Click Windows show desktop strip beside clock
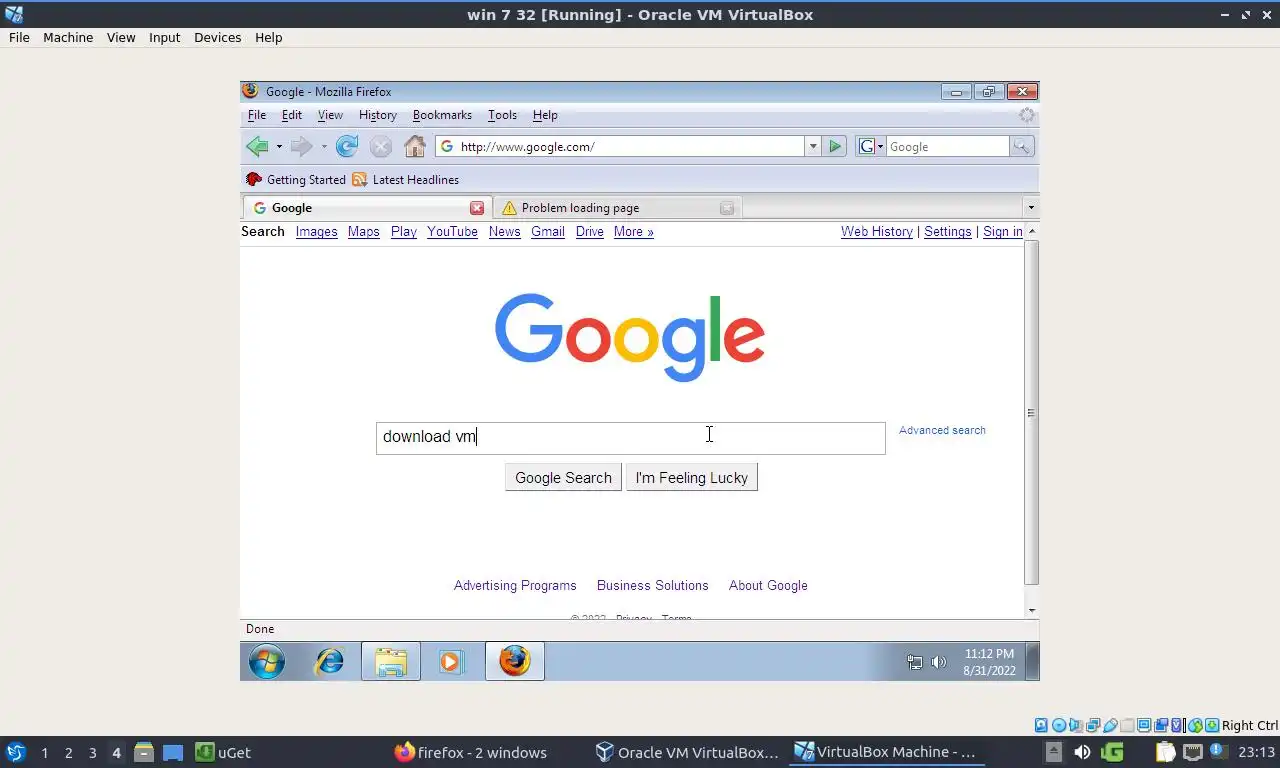 pos(1033,661)
